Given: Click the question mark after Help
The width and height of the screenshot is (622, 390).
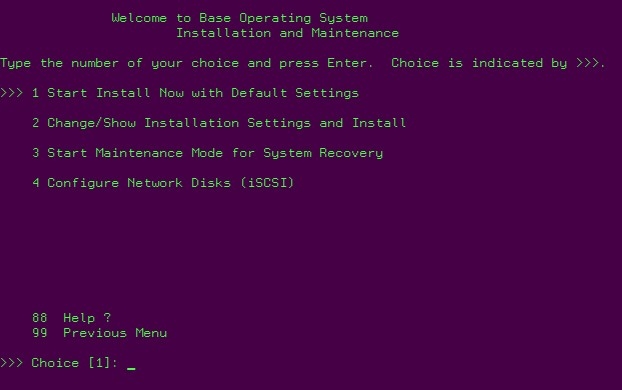Looking at the screenshot, I should [107, 318].
